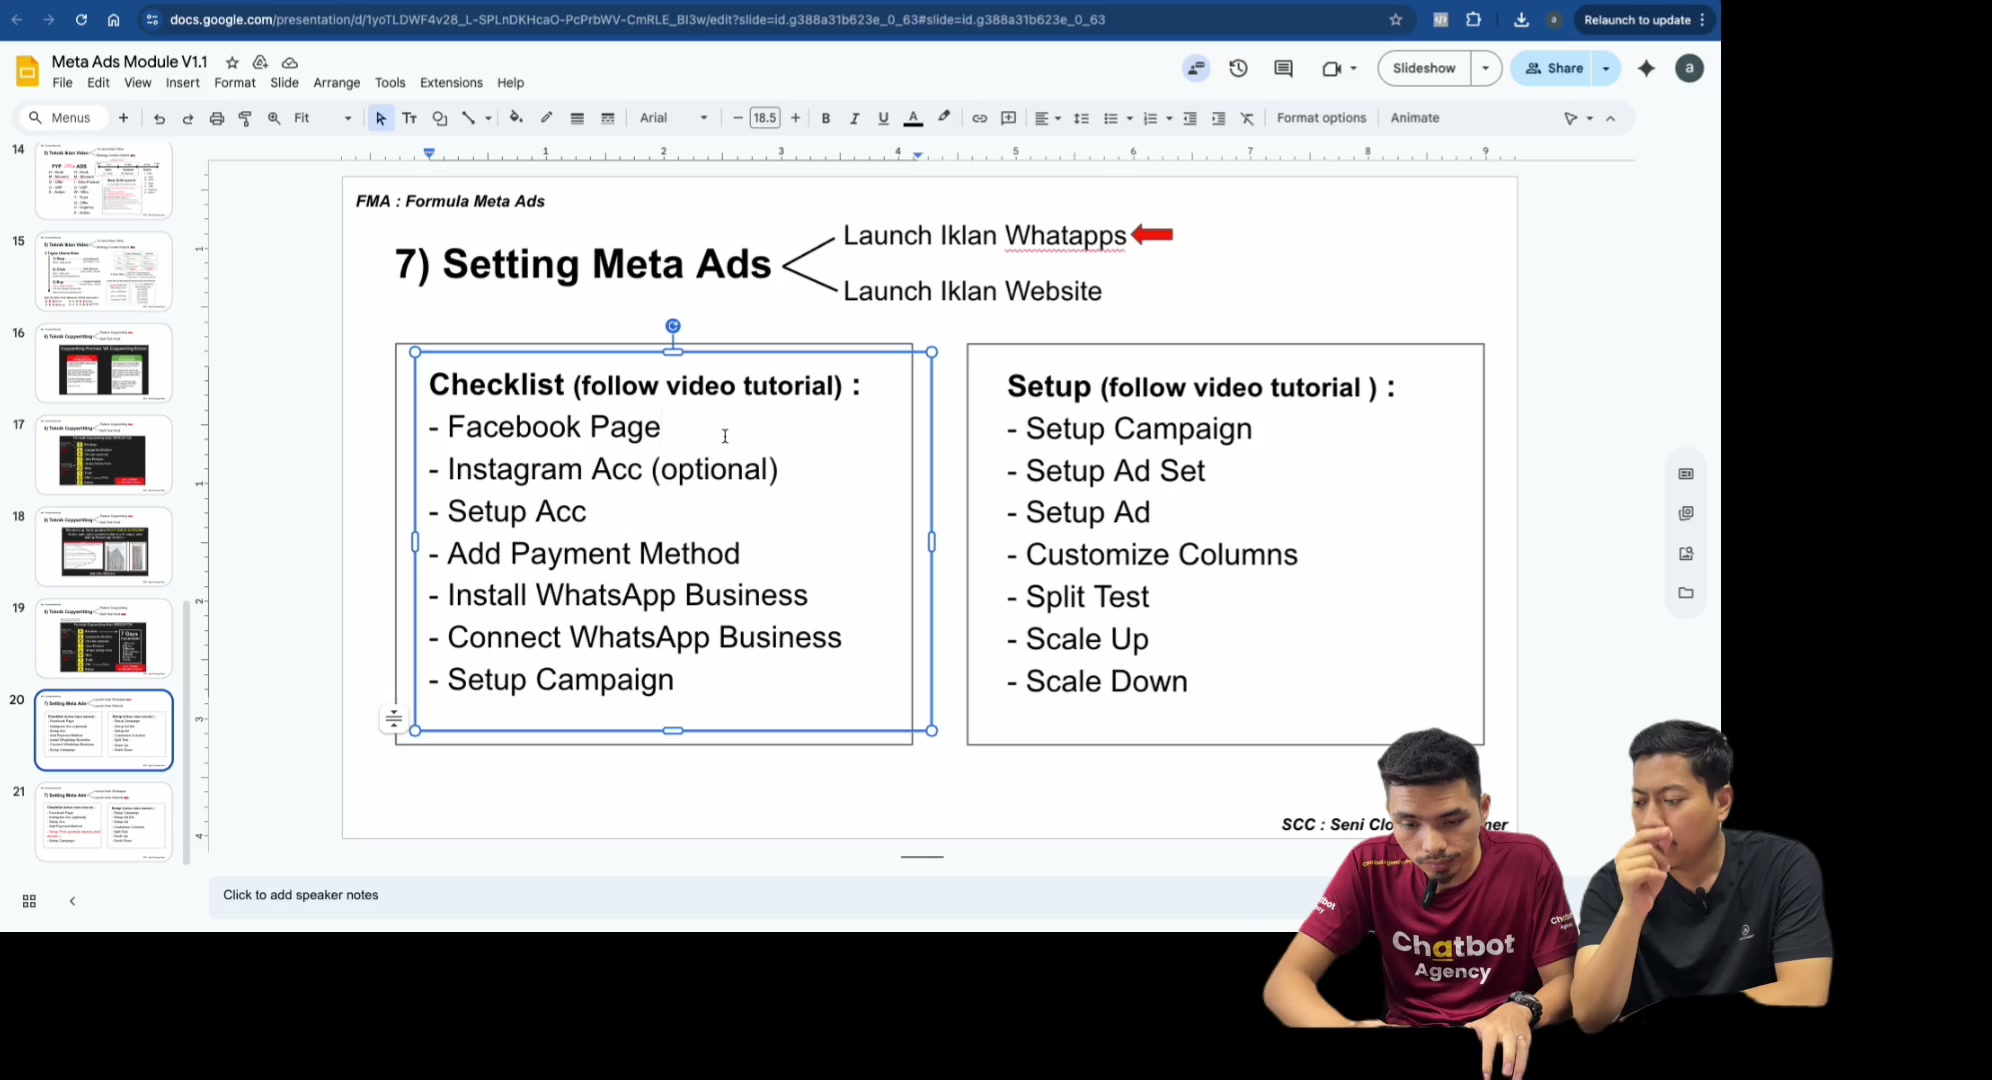Click the Print icon
This screenshot has width=1992, height=1080.
point(216,118)
